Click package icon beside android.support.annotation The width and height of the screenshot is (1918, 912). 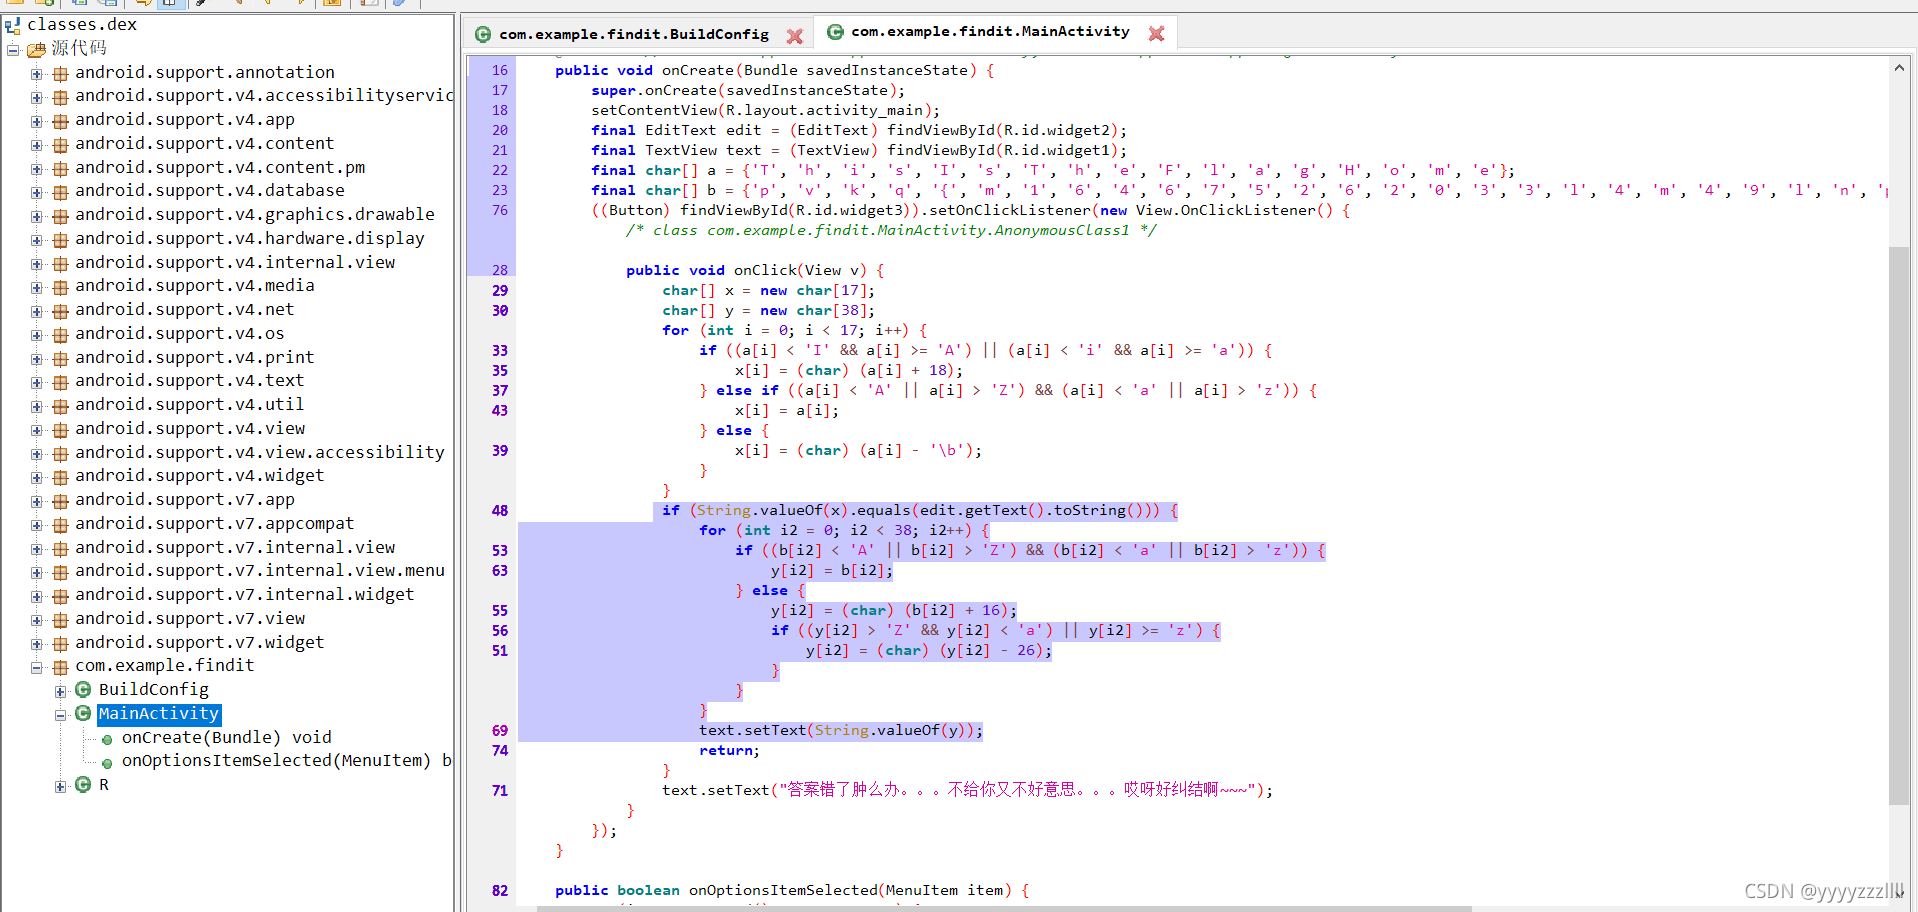pos(60,74)
